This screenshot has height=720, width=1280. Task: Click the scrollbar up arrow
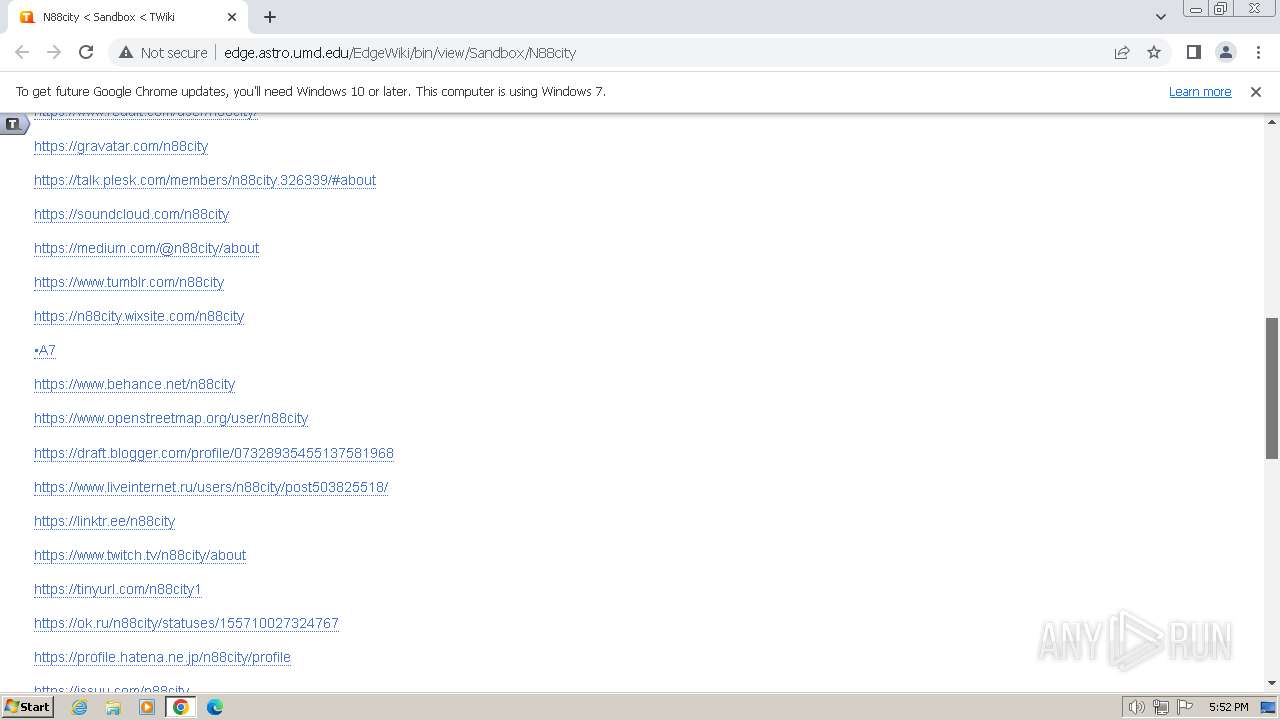tap(1272, 121)
